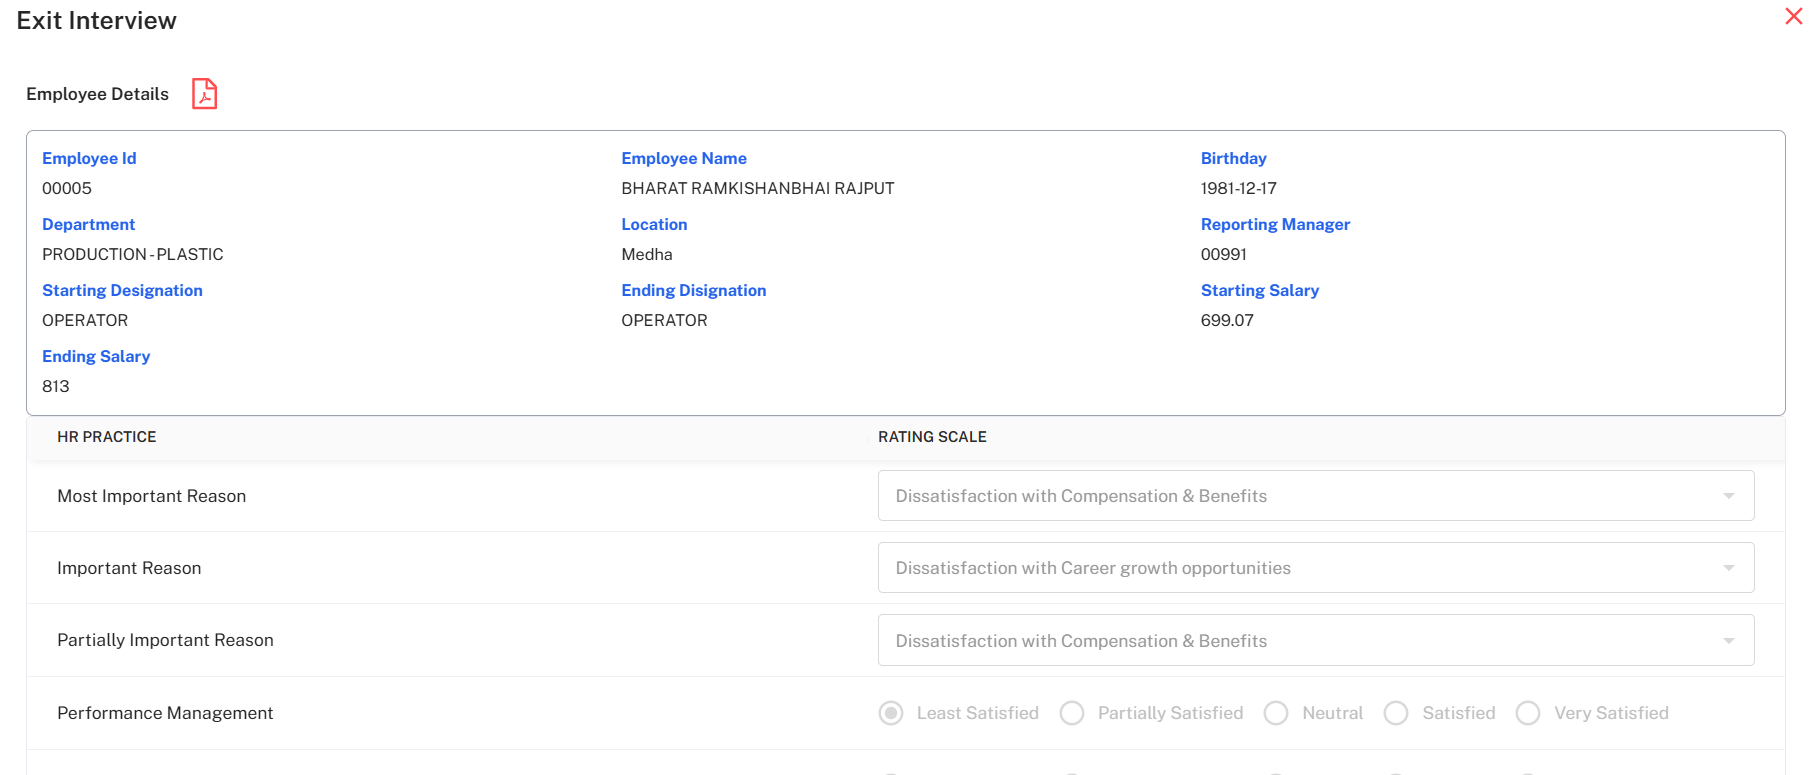Click the Employee Id value 00005

[67, 188]
